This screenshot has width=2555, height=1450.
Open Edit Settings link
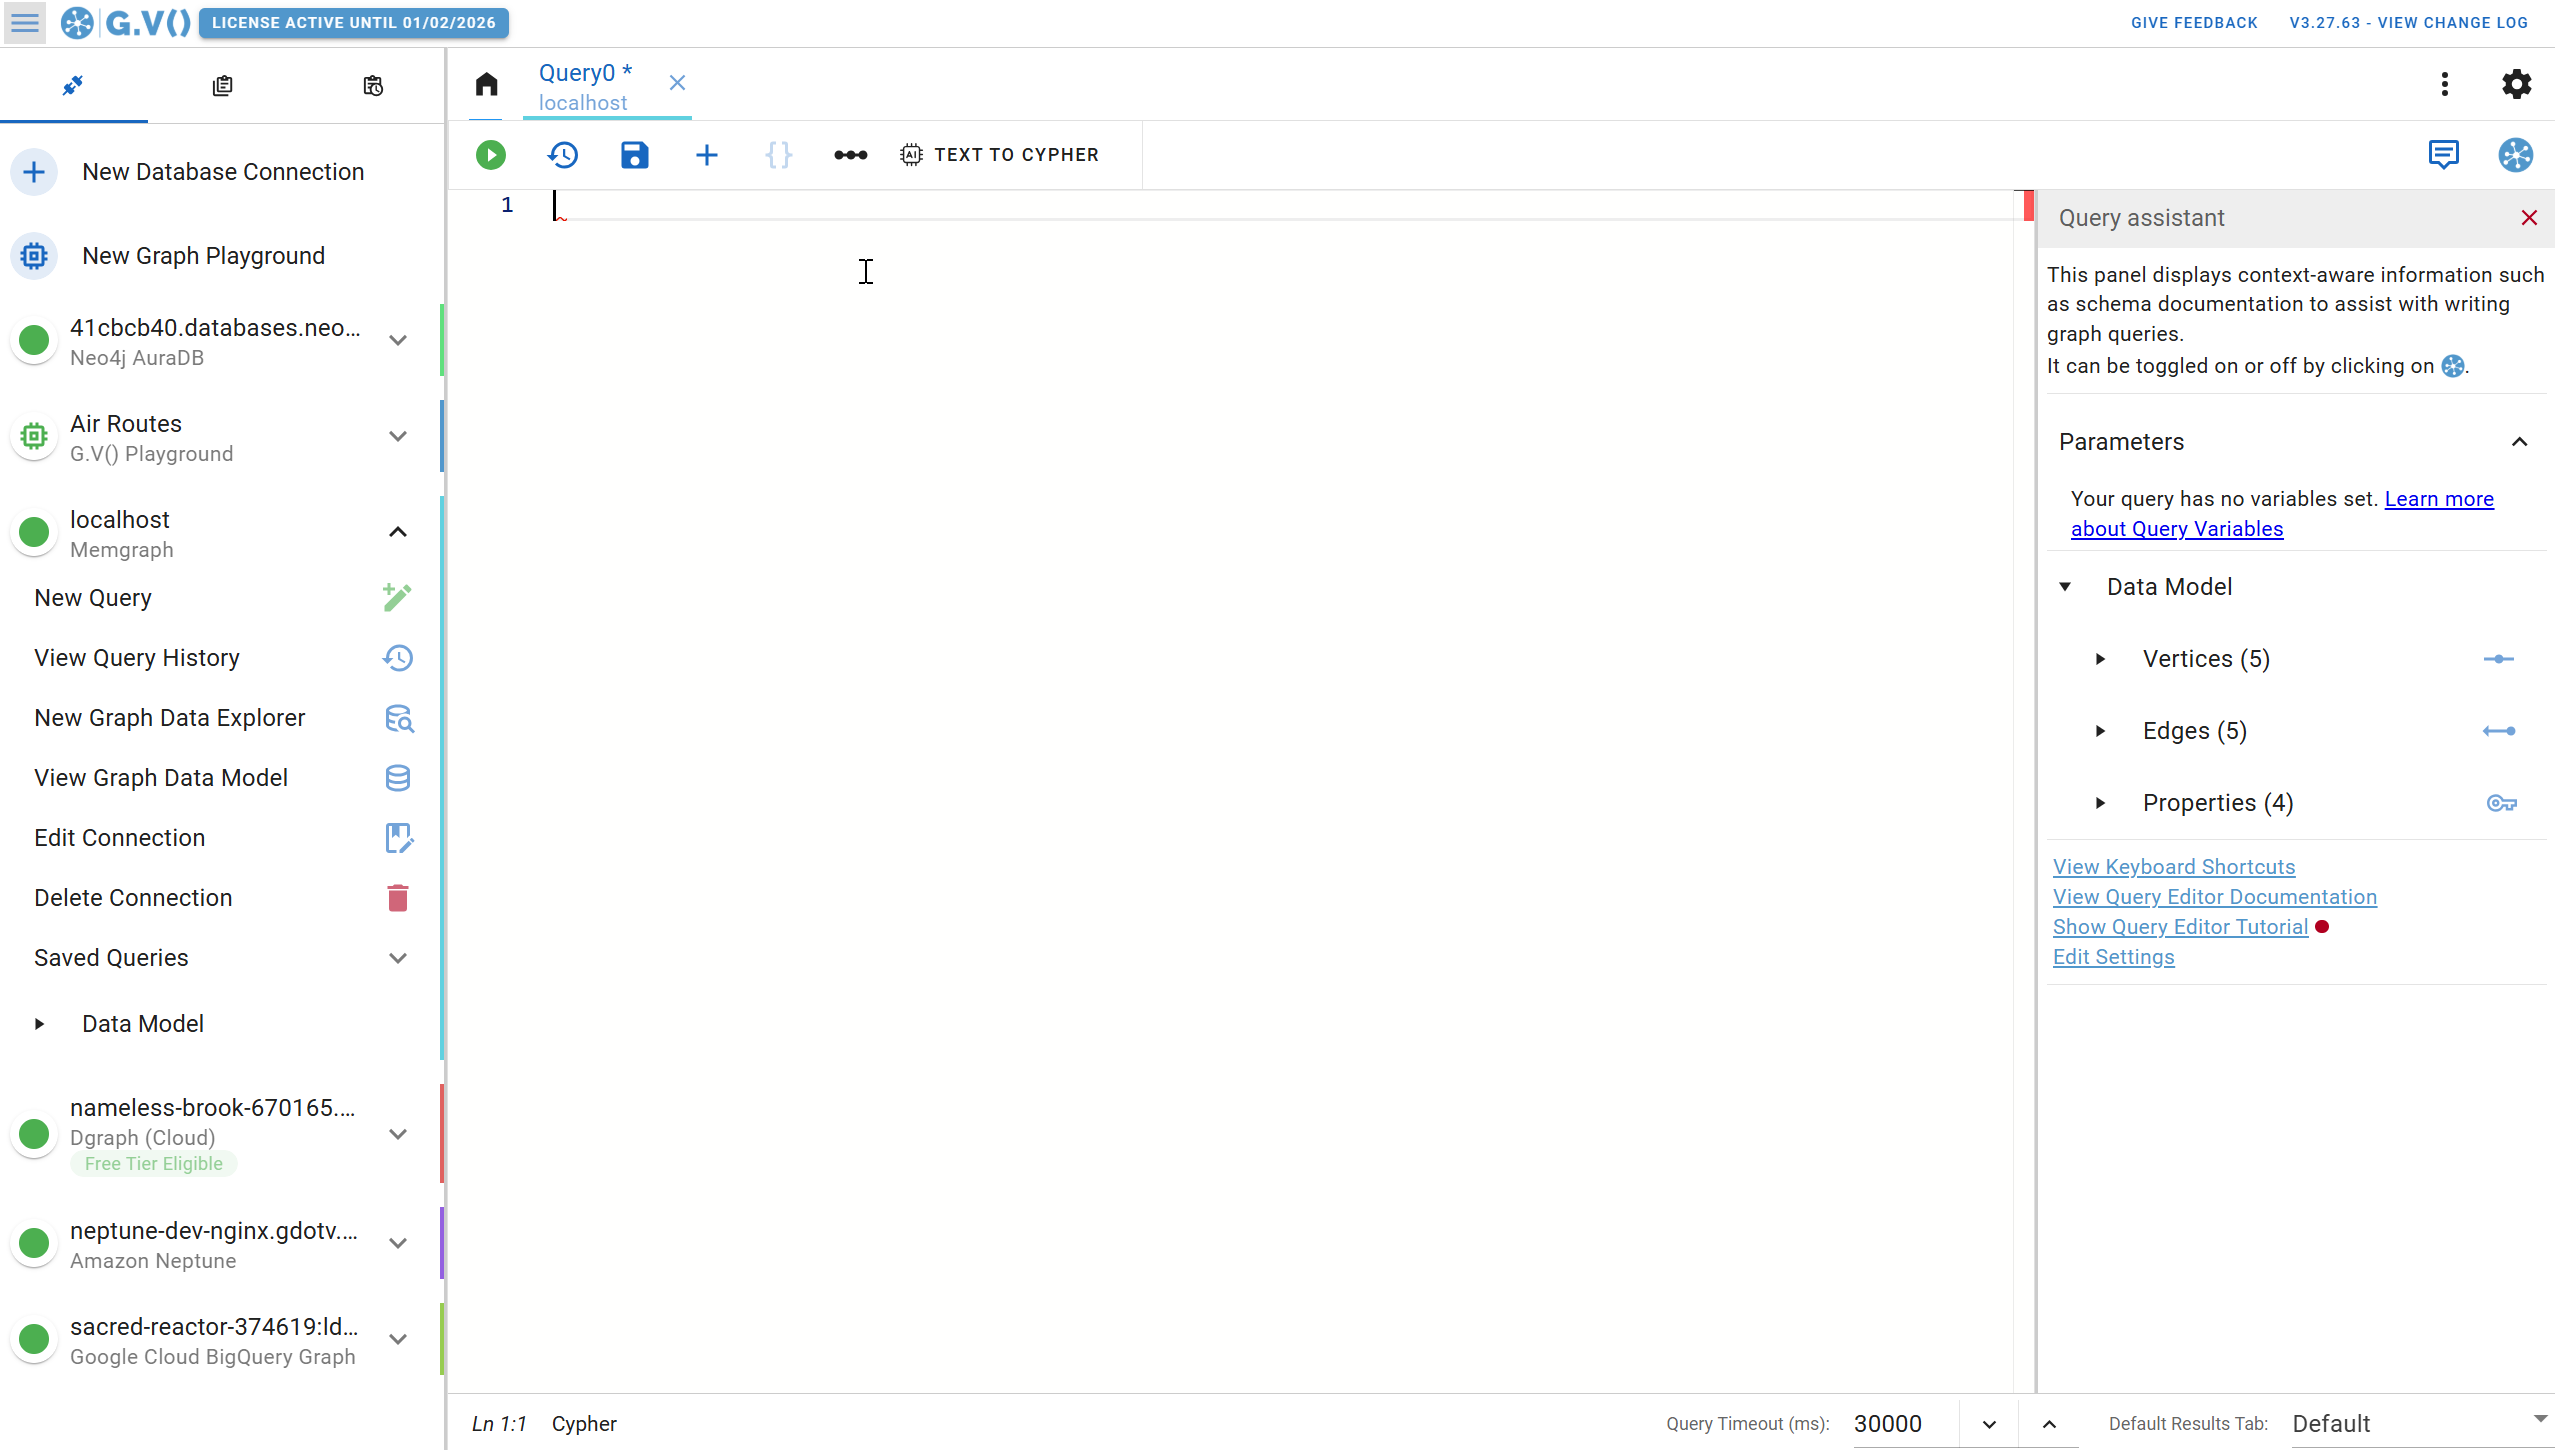point(2113,957)
